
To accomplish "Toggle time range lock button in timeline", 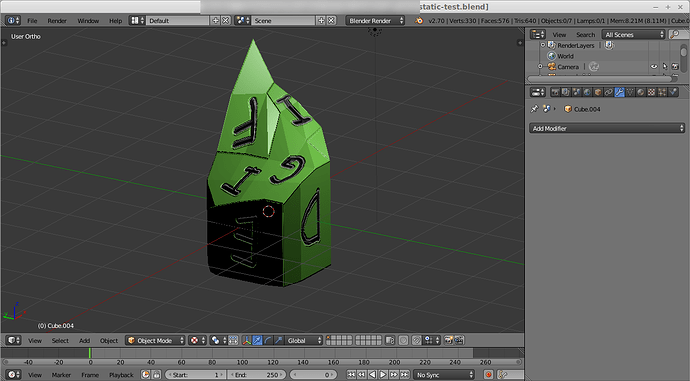I will 156,375.
